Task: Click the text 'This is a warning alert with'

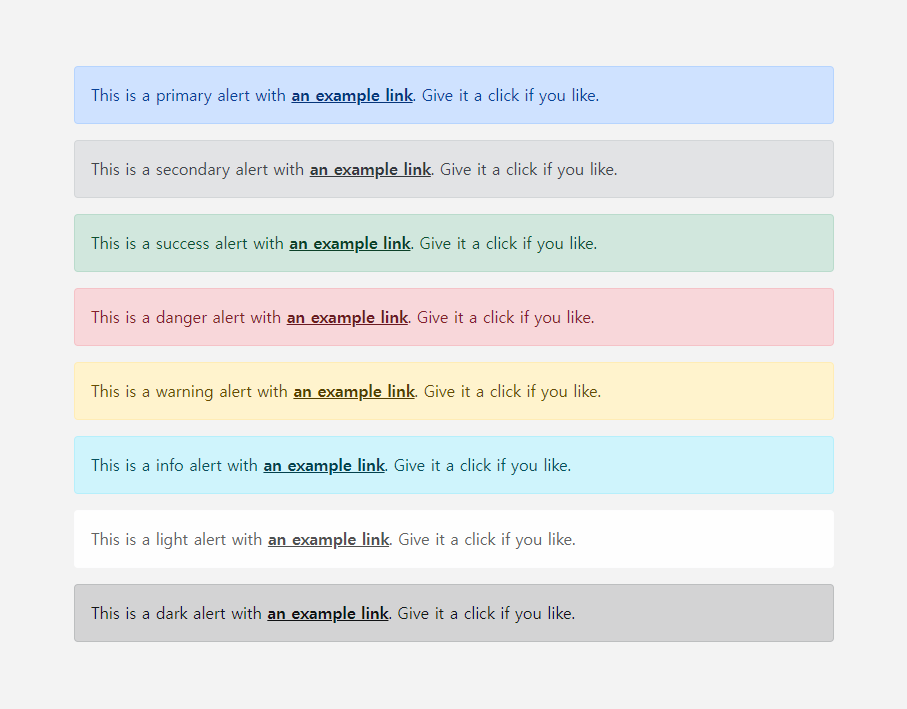Action: pyautogui.click(x=190, y=392)
